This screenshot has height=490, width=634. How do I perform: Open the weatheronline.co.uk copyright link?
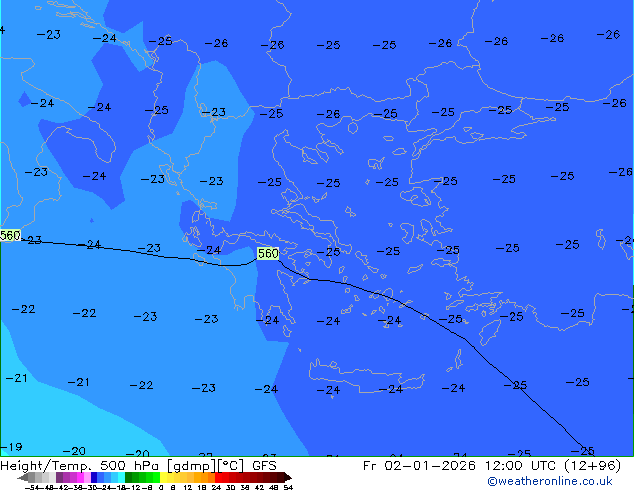550,481
